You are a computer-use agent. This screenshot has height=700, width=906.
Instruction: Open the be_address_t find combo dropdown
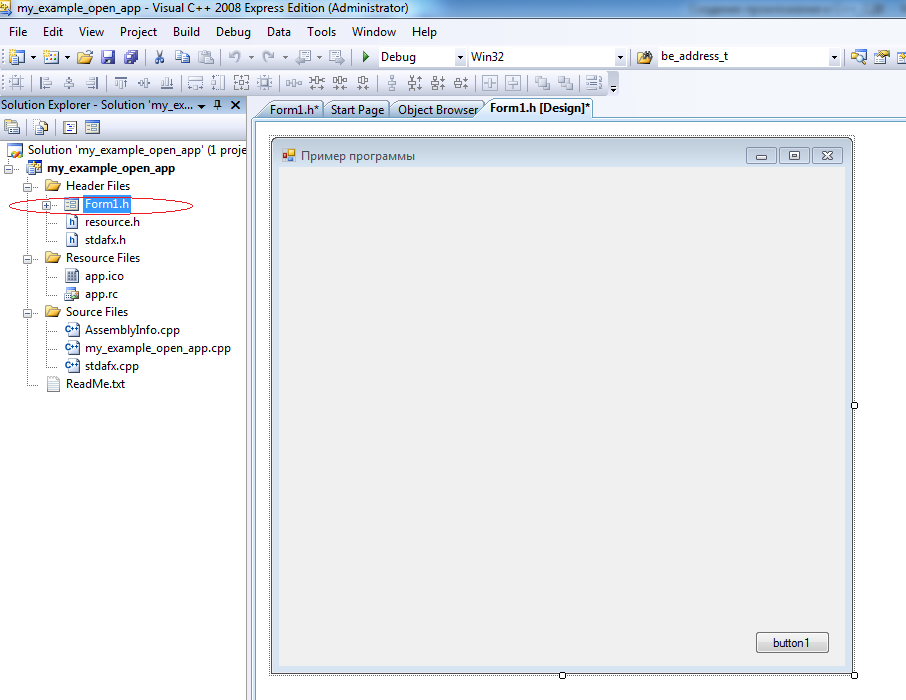pyautogui.click(x=834, y=57)
